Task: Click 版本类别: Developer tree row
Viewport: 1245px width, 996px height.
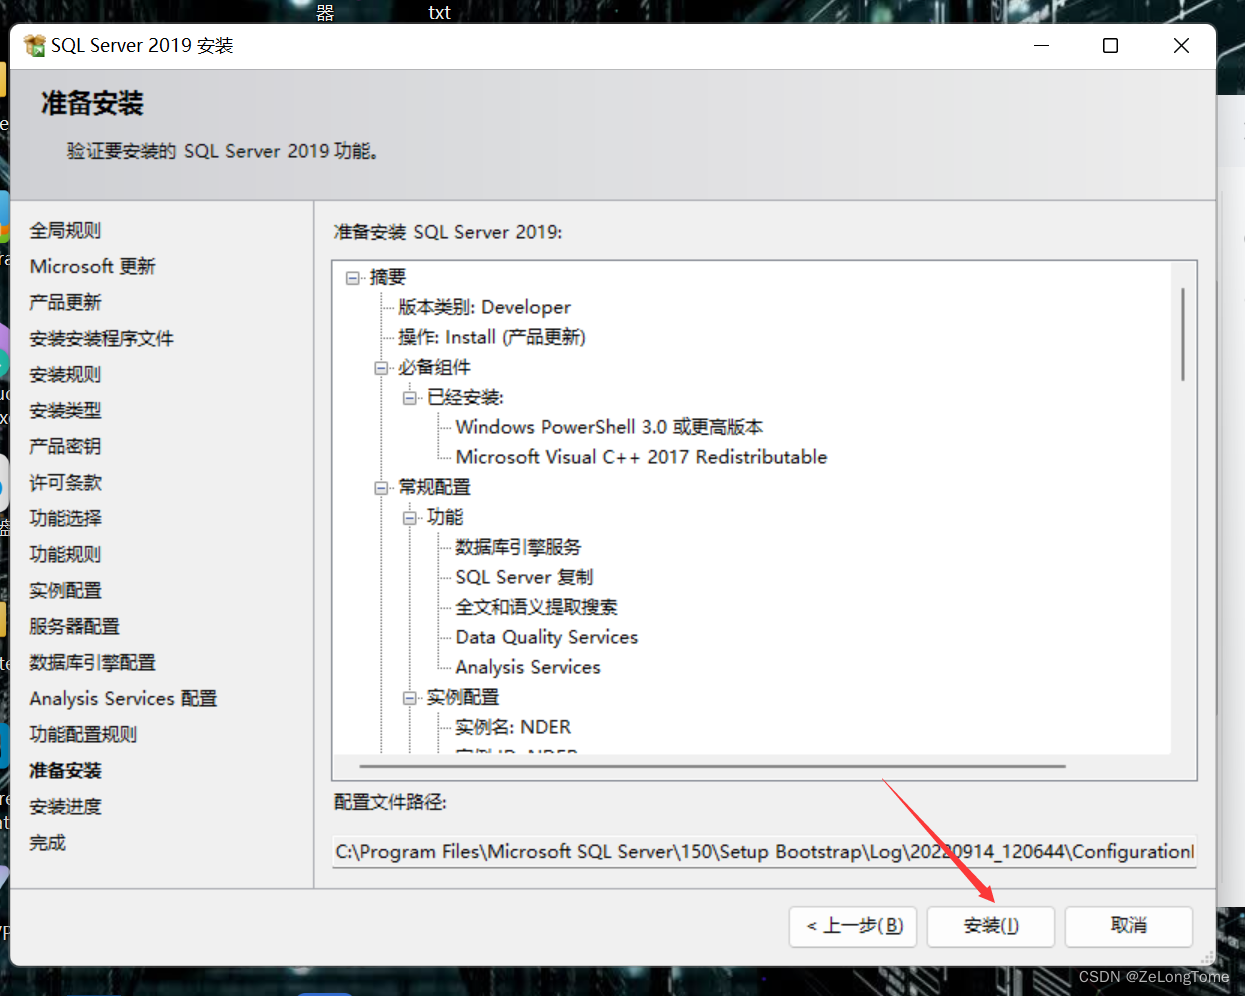Action: click(x=484, y=307)
